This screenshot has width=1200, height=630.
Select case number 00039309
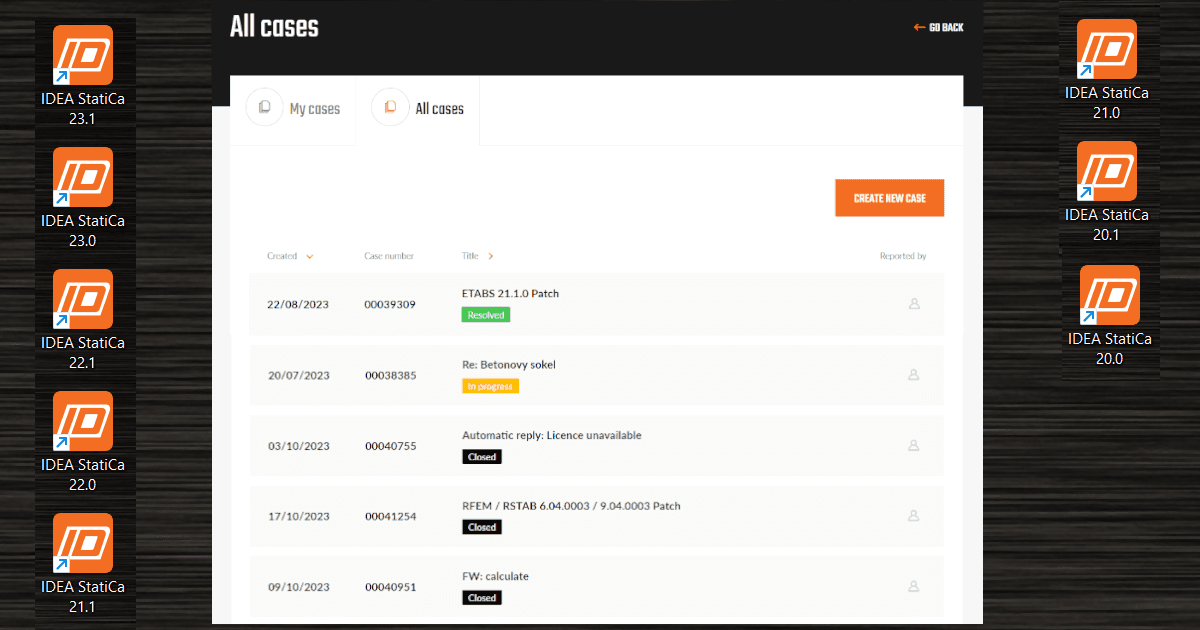tap(390, 305)
